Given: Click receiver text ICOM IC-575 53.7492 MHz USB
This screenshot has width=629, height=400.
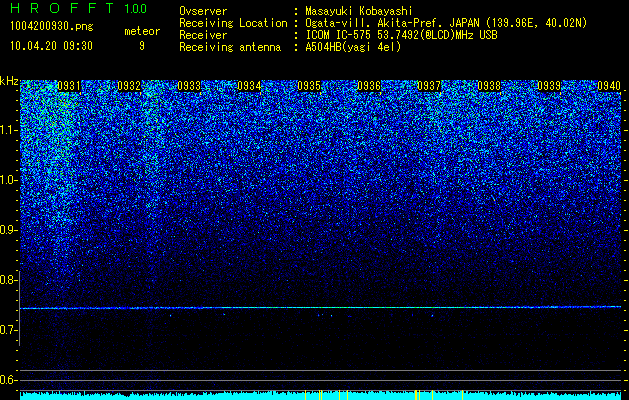Looking at the screenshot, I should point(401,35).
